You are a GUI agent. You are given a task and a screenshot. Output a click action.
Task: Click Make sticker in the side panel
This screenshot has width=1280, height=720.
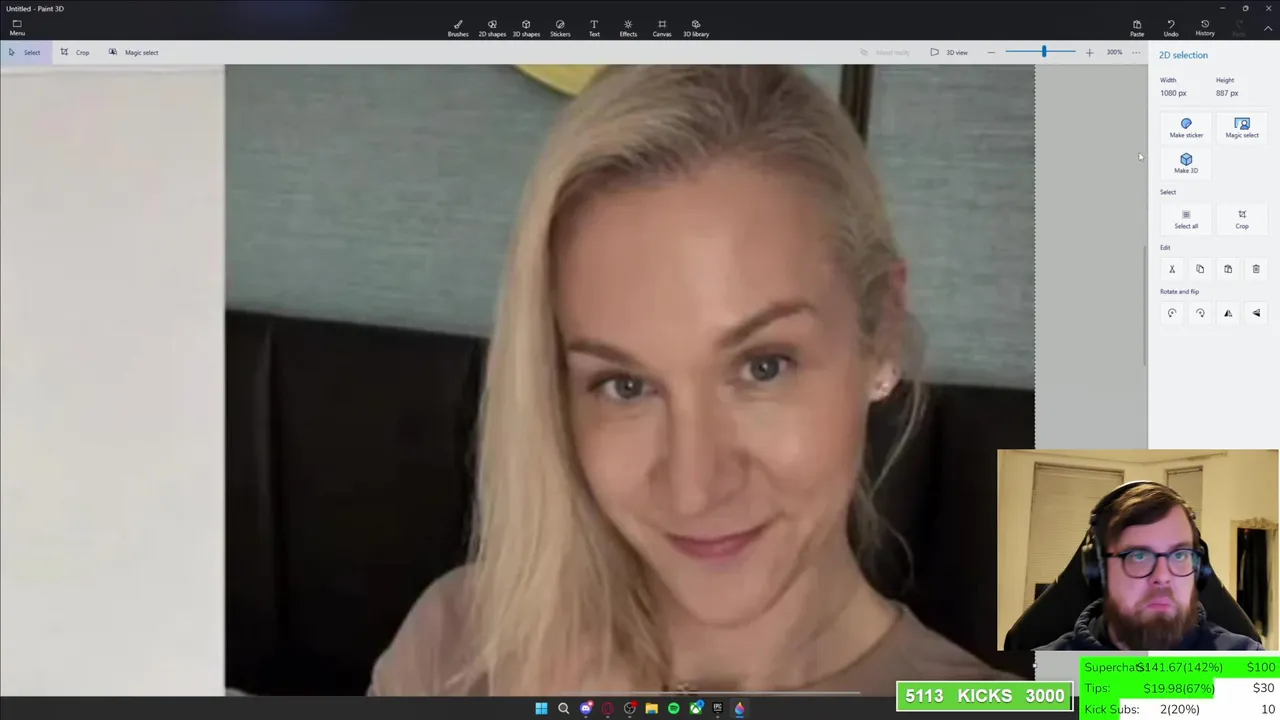1186,128
